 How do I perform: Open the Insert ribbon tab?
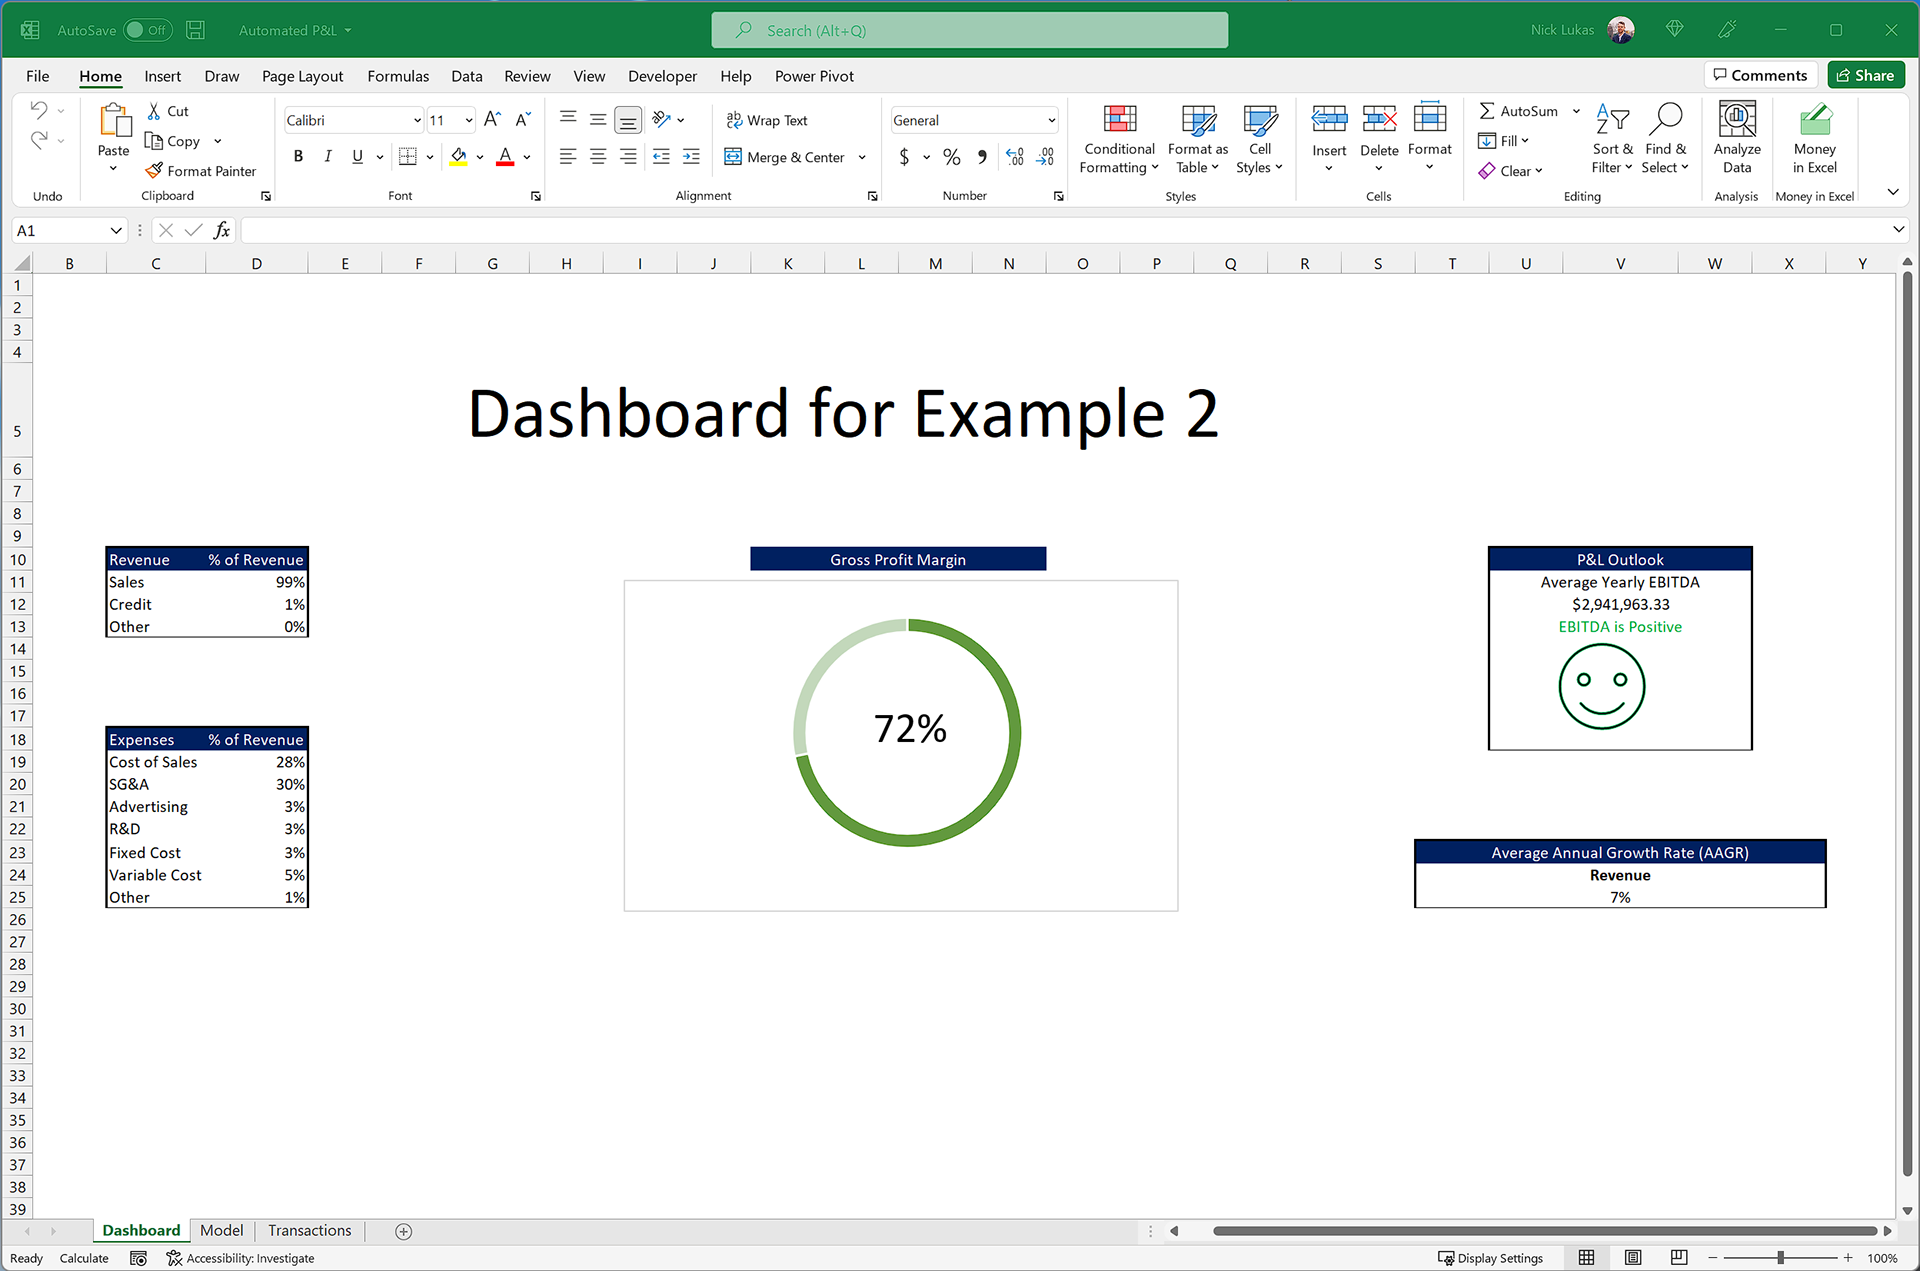(x=162, y=76)
